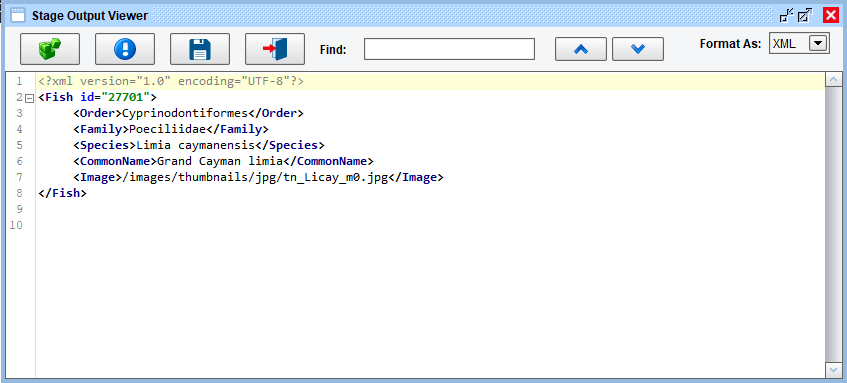
Task: Find previous match with up arrow
Action: click(581, 49)
